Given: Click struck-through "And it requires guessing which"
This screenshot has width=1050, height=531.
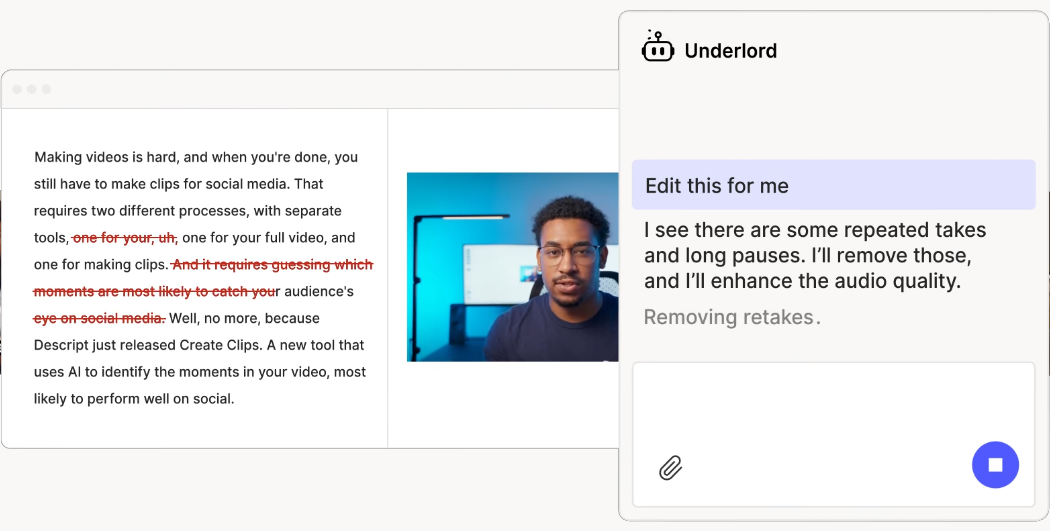Looking at the screenshot, I should coord(272,265).
